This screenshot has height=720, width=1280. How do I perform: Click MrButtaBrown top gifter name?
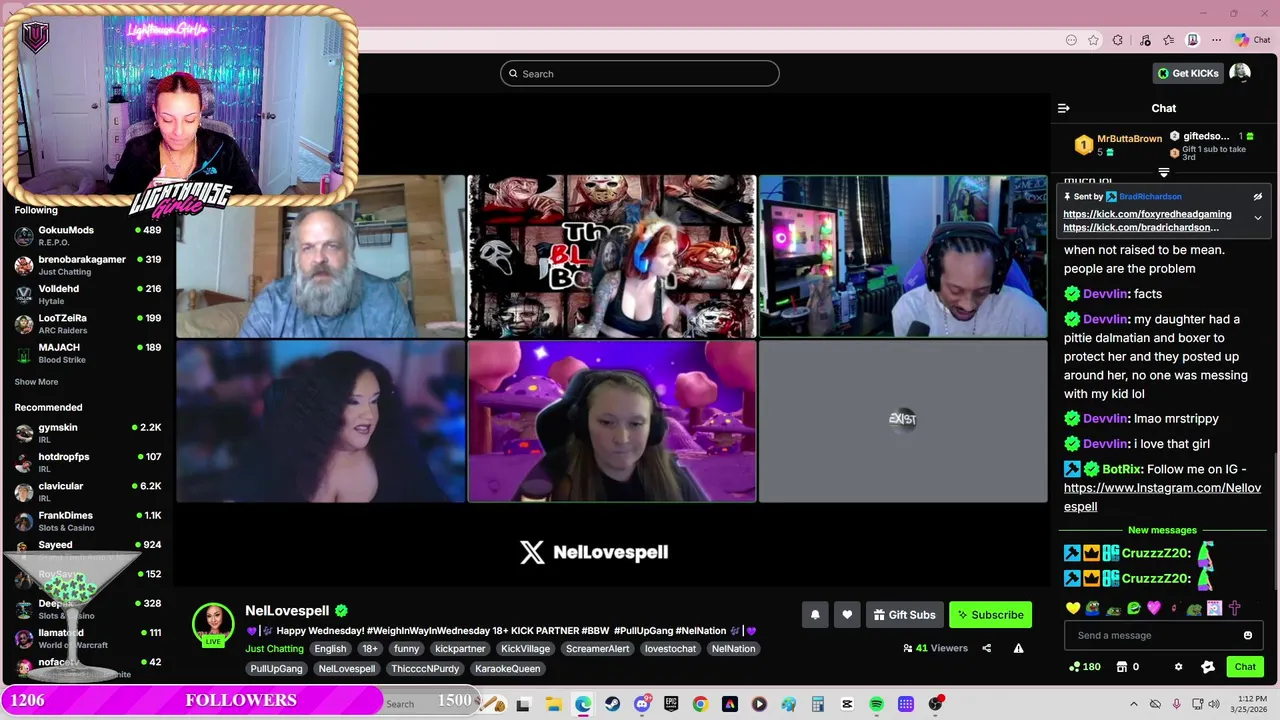1129,139
